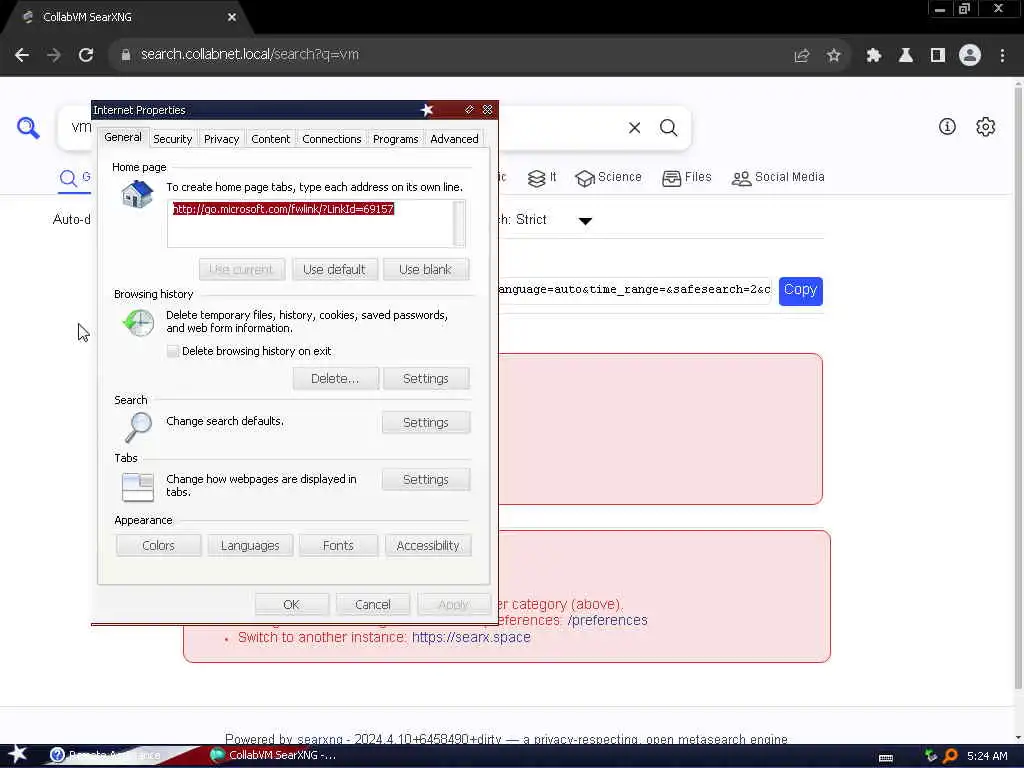Click the tray network icon
This screenshot has height=768, width=1024.
tap(931, 756)
